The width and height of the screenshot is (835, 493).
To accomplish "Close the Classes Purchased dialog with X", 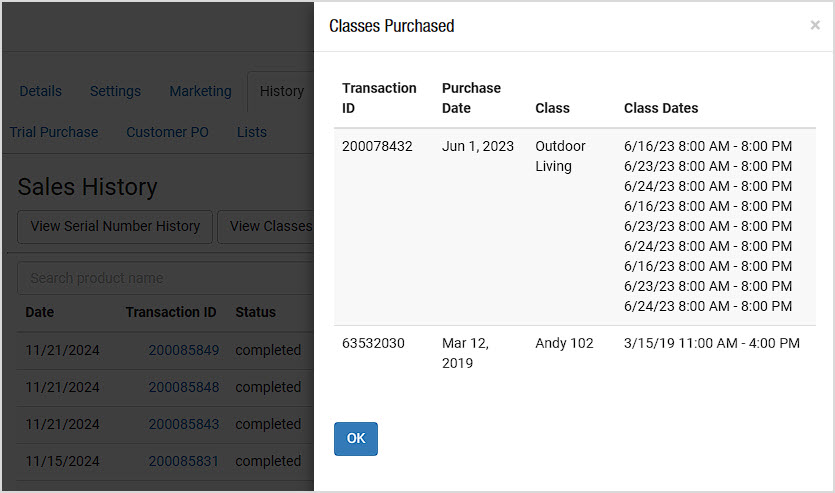I will [x=815, y=25].
